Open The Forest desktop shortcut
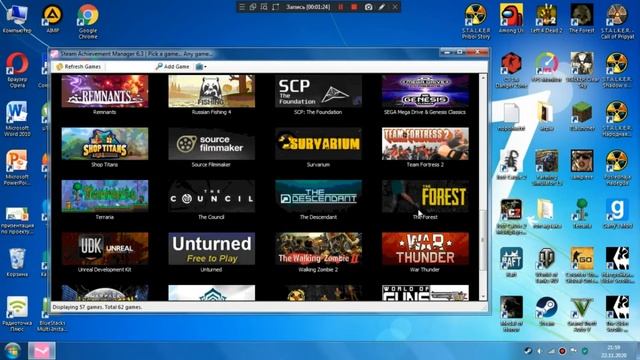 coord(582,18)
